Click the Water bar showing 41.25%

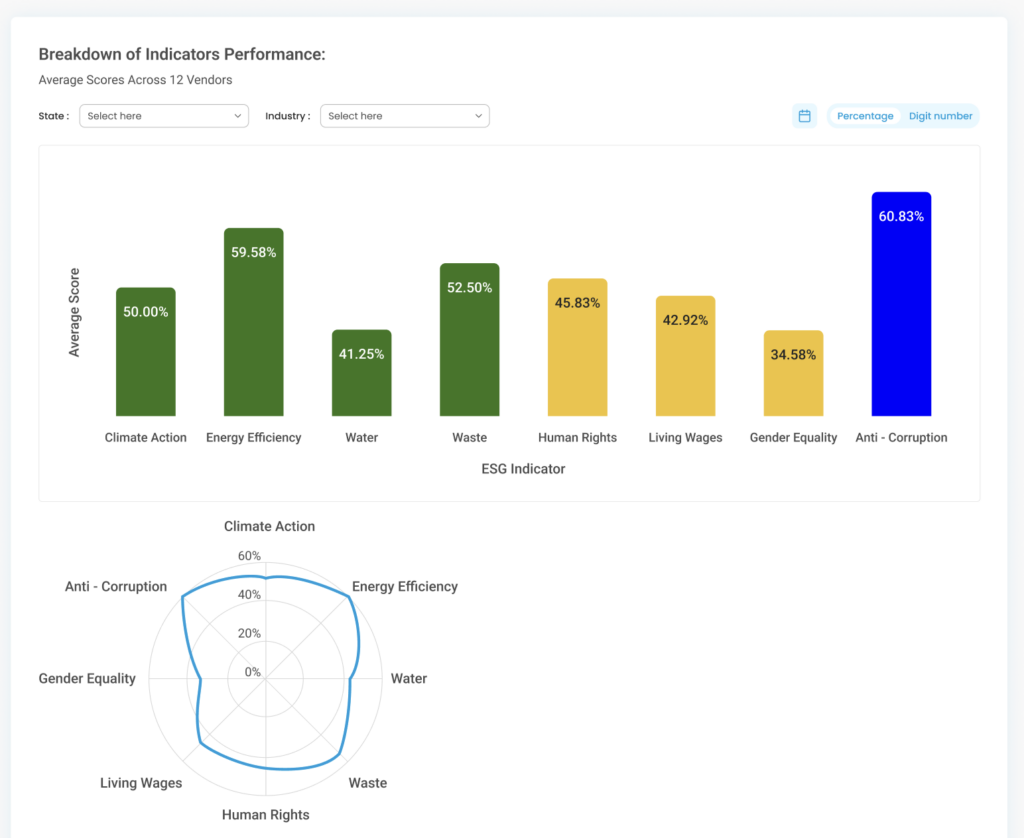[361, 373]
